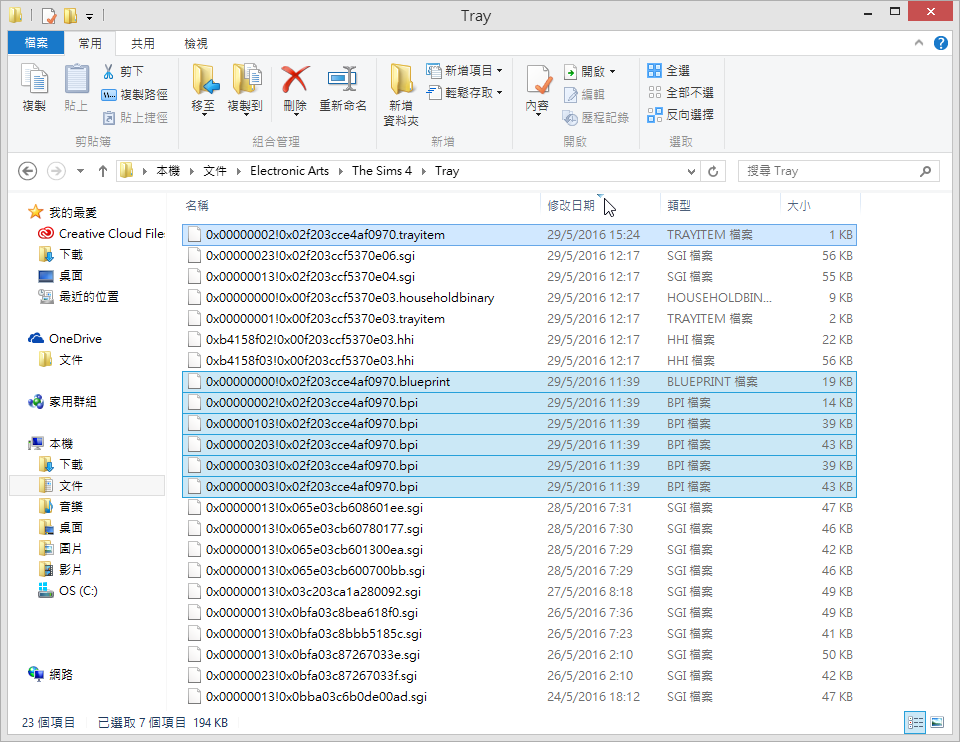Click the Back navigation arrow
Viewport: 960px width, 742px height.
(x=28, y=171)
